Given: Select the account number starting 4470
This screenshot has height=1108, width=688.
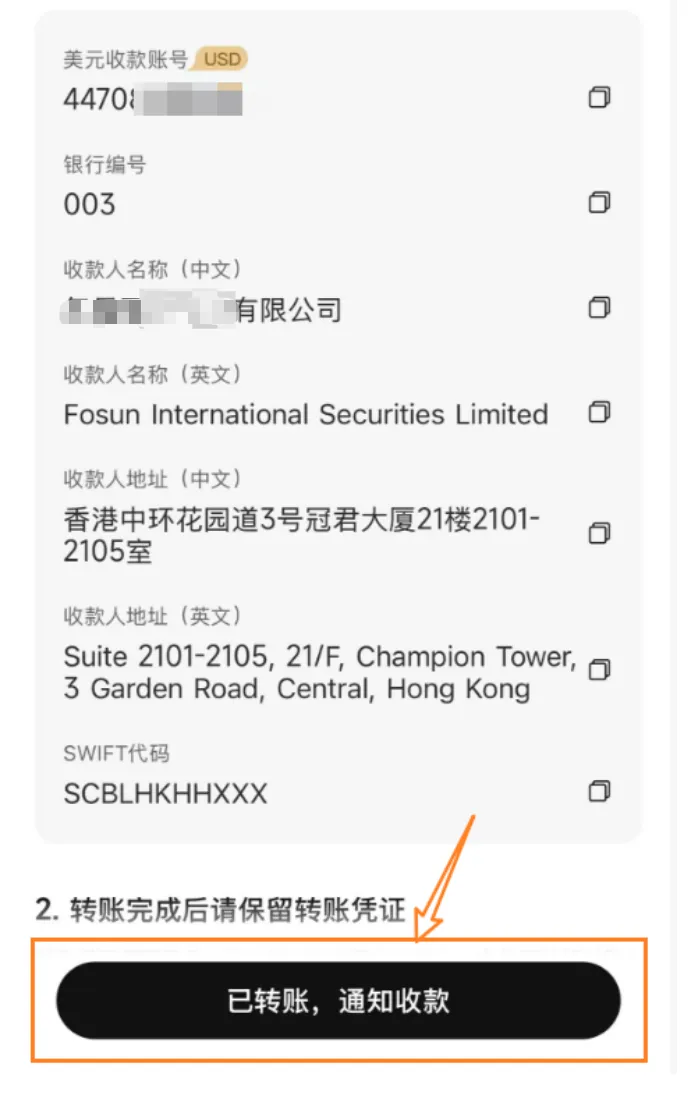Looking at the screenshot, I should (x=153, y=99).
